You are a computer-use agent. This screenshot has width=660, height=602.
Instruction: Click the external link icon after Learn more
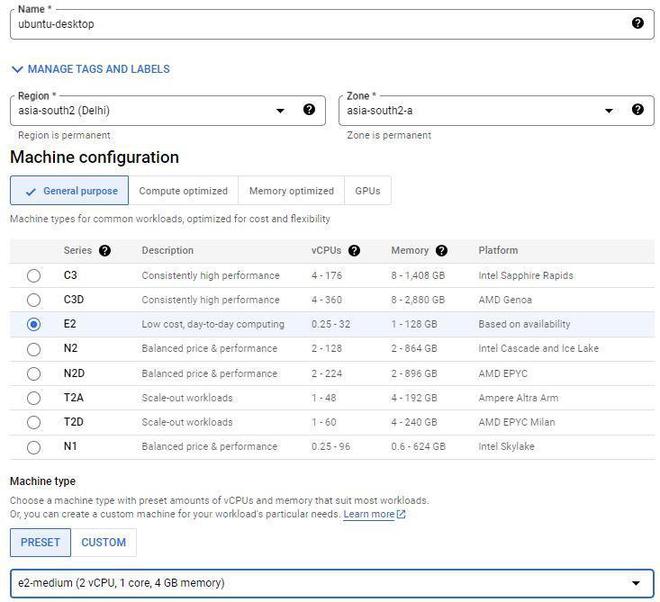click(401, 515)
